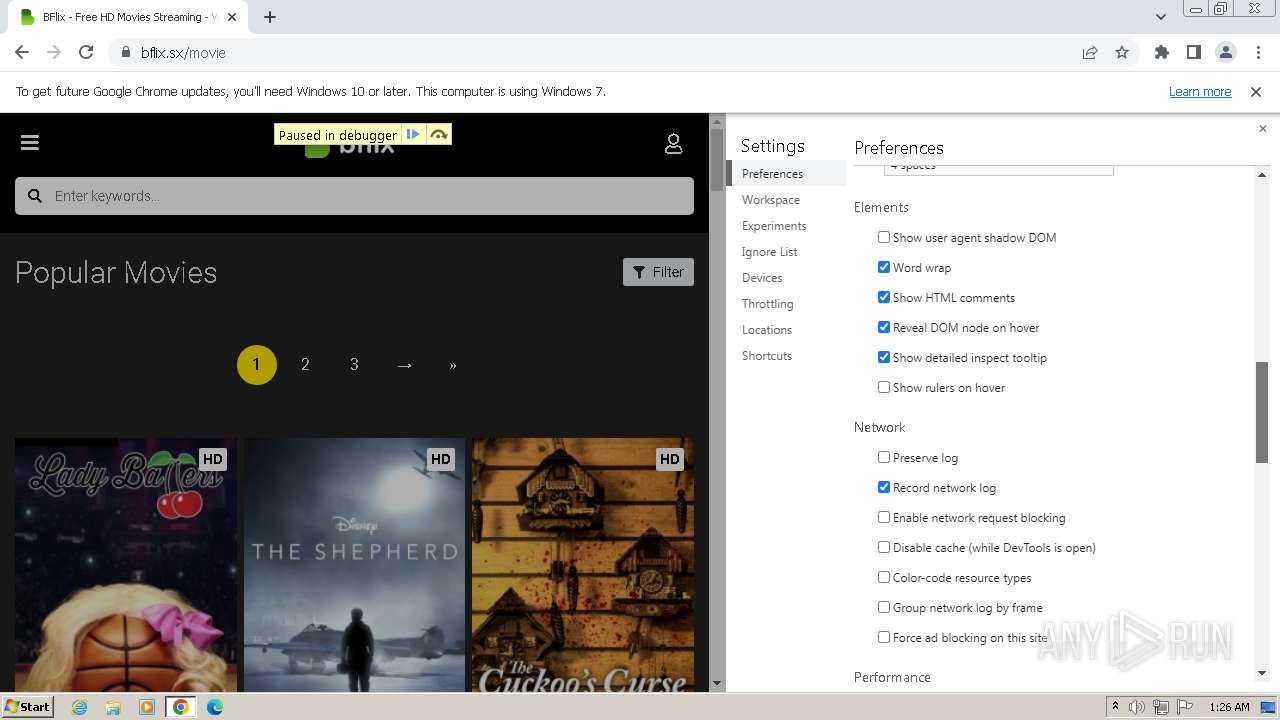Open the tab search dropdown arrow
Viewport: 1280px width, 720px height.
pos(1161,17)
